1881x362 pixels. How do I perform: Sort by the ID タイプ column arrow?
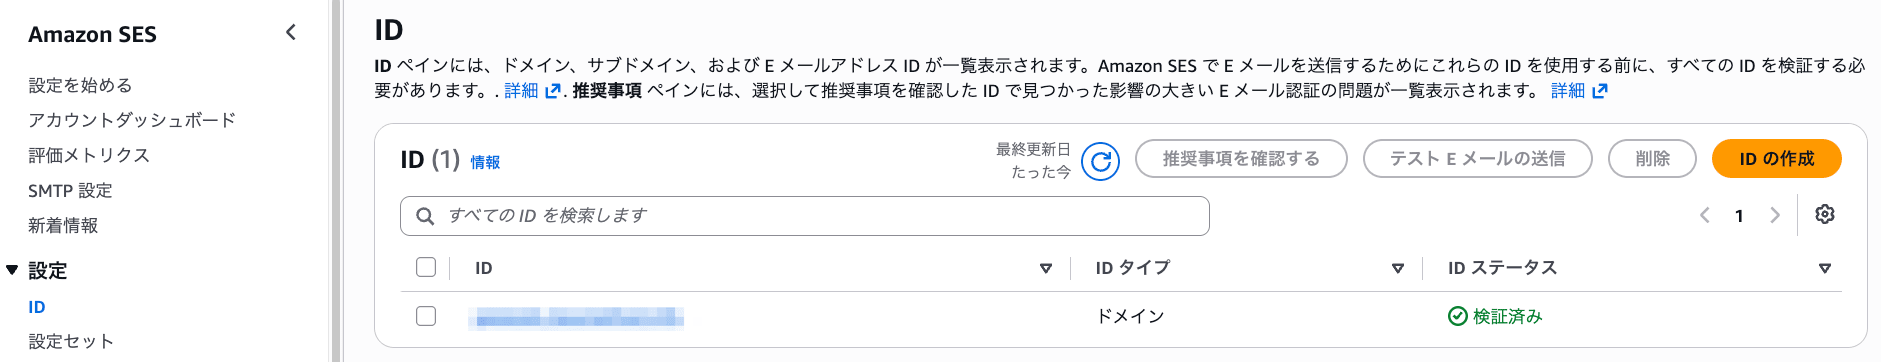point(1398,268)
